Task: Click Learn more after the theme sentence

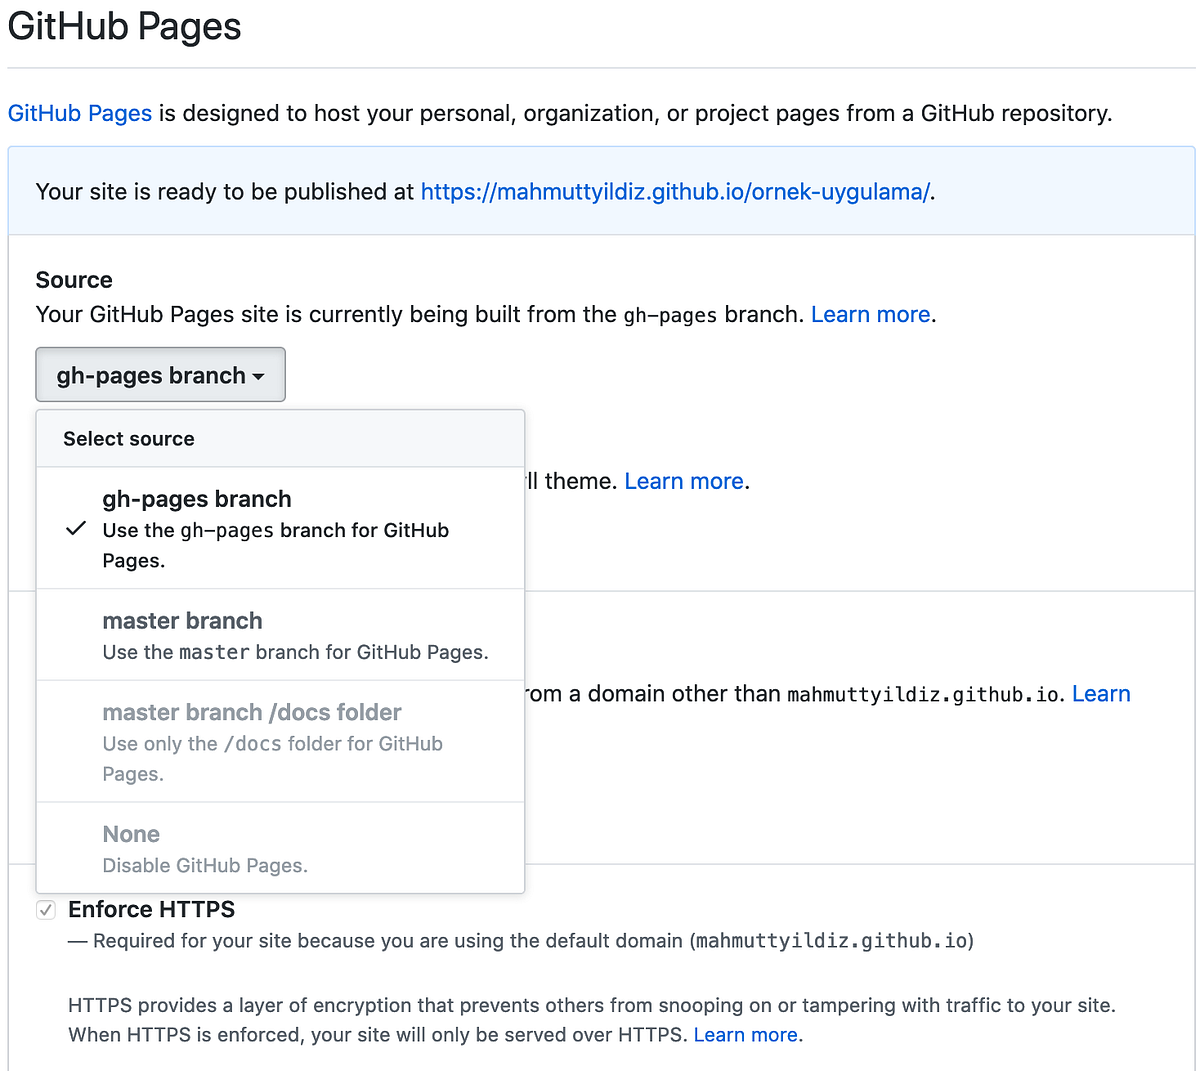Action: (x=683, y=481)
